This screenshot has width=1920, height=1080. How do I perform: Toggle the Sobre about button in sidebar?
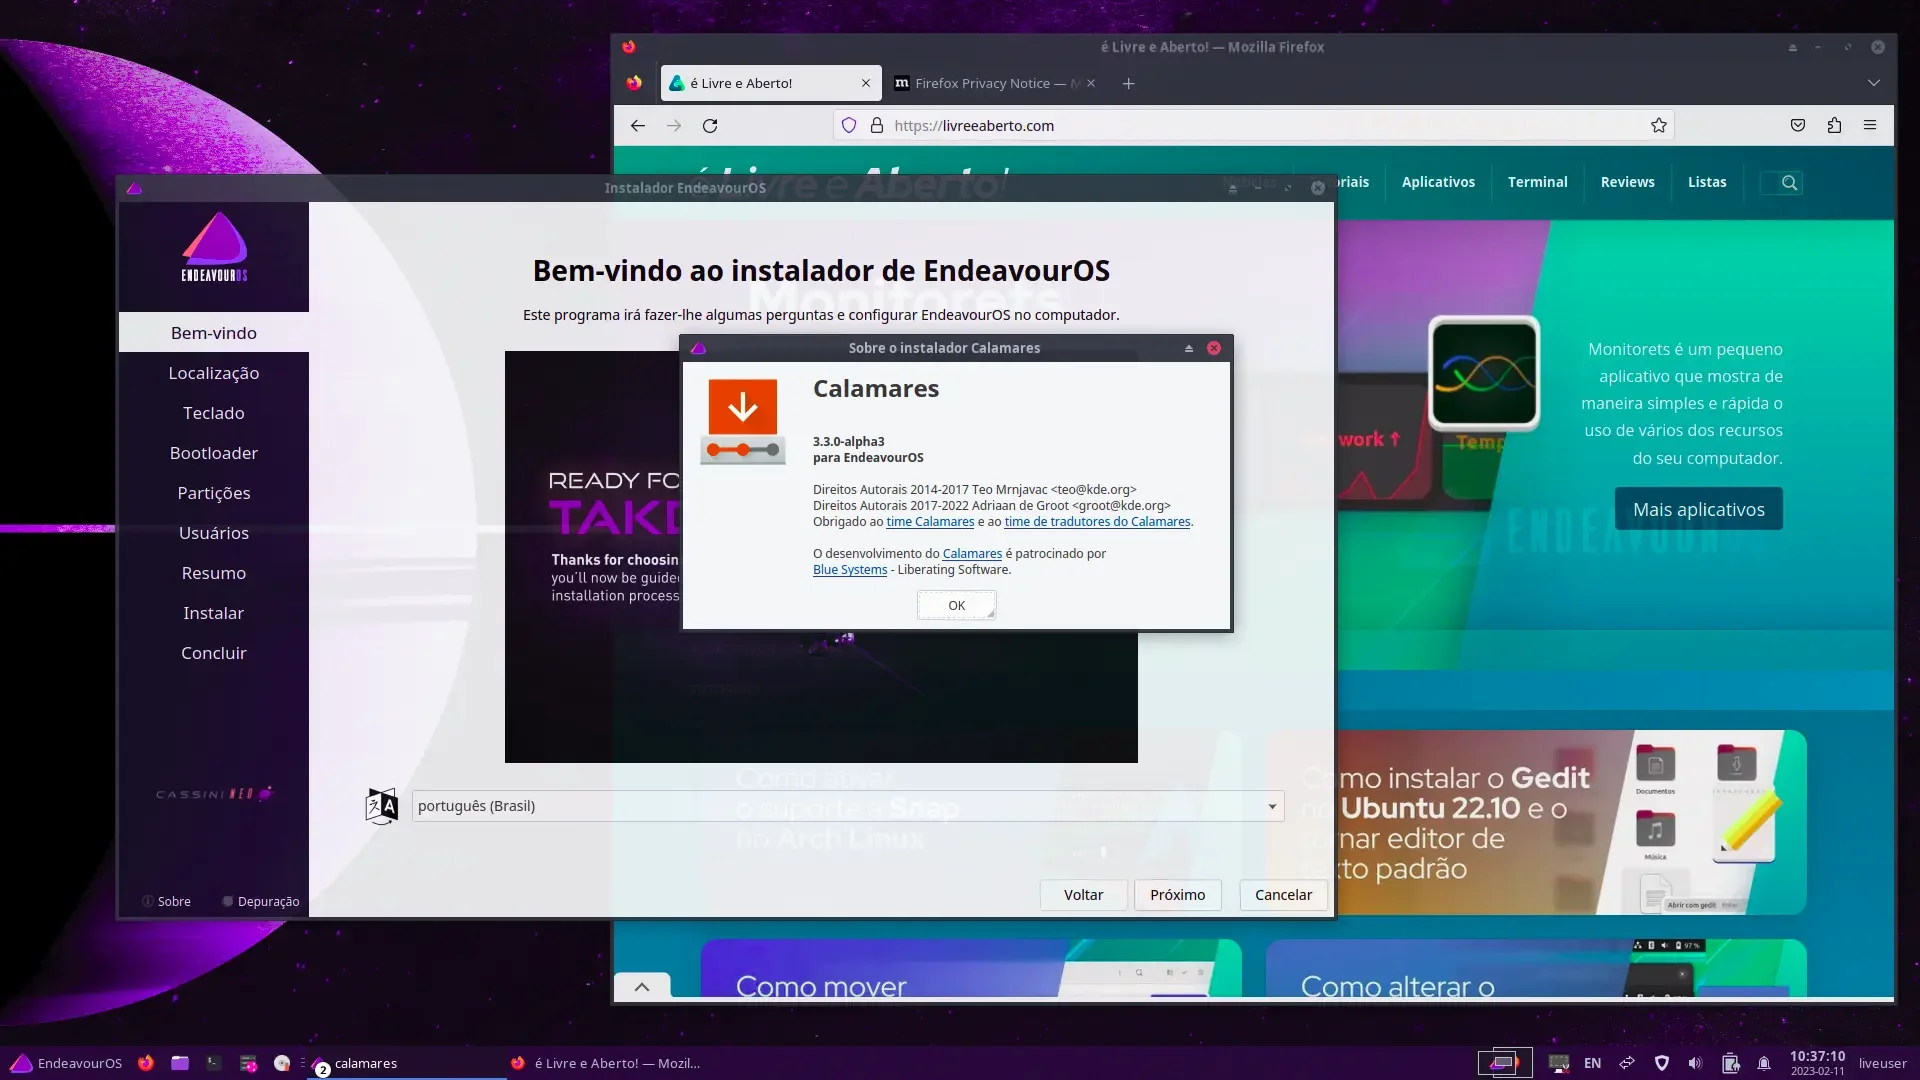166,901
